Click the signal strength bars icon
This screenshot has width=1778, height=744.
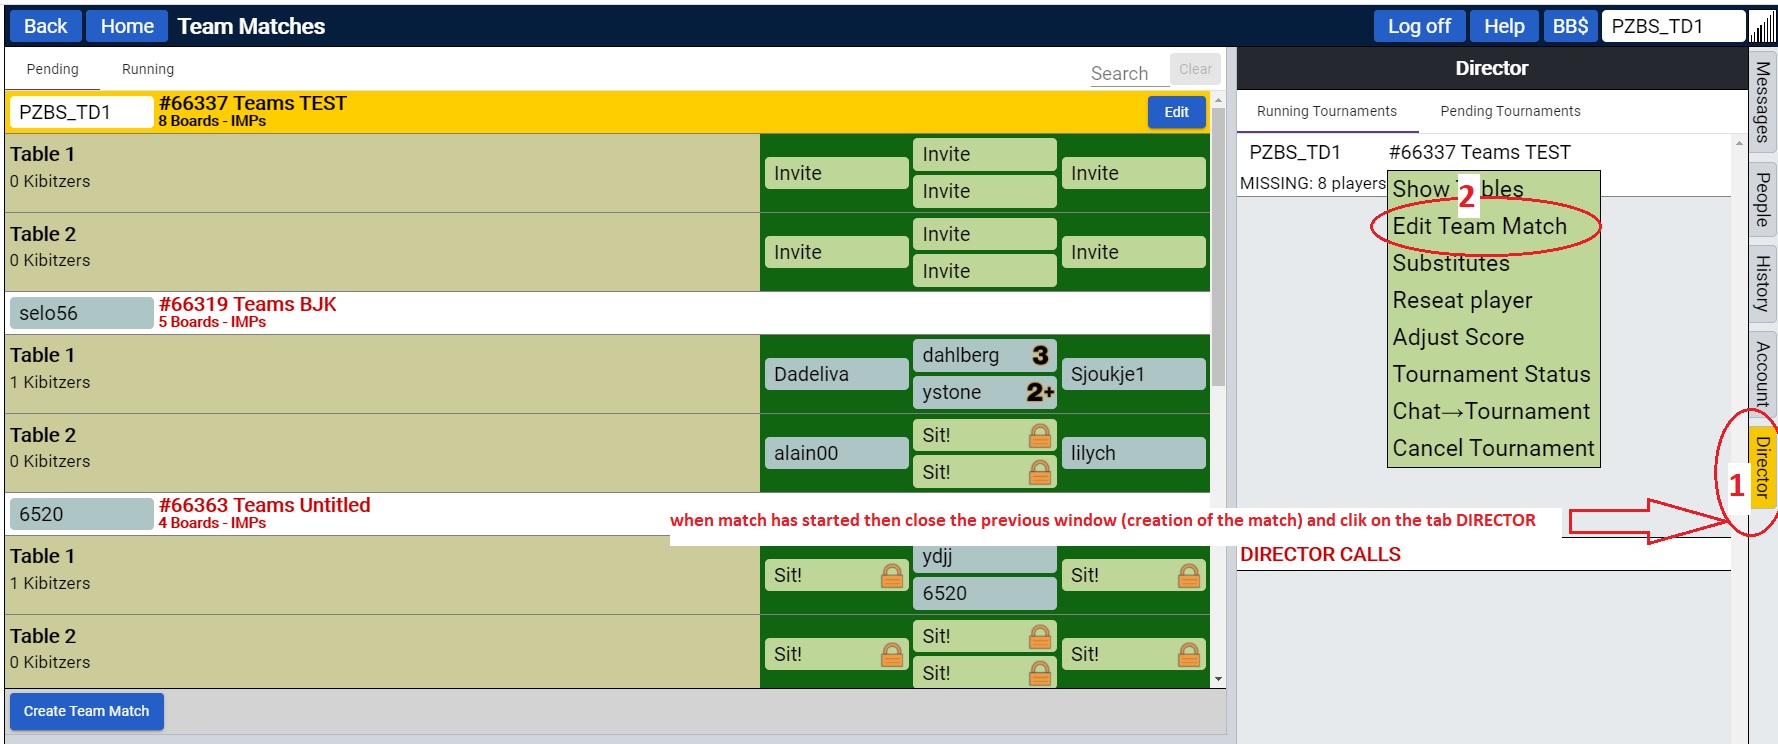coord(1762,27)
